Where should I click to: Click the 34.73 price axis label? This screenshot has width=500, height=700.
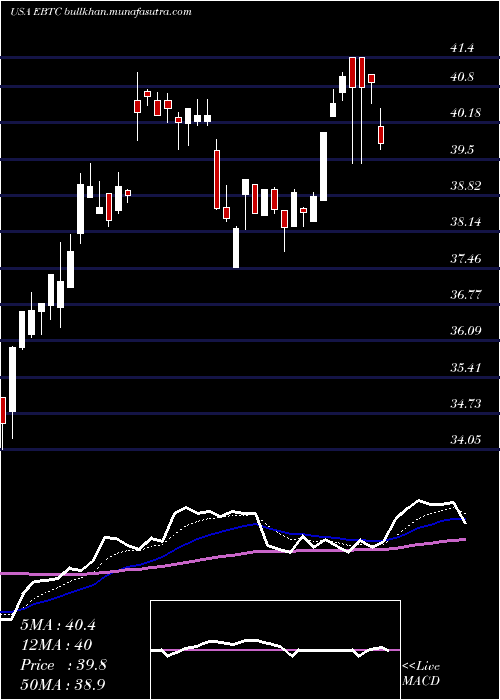(x=466, y=404)
